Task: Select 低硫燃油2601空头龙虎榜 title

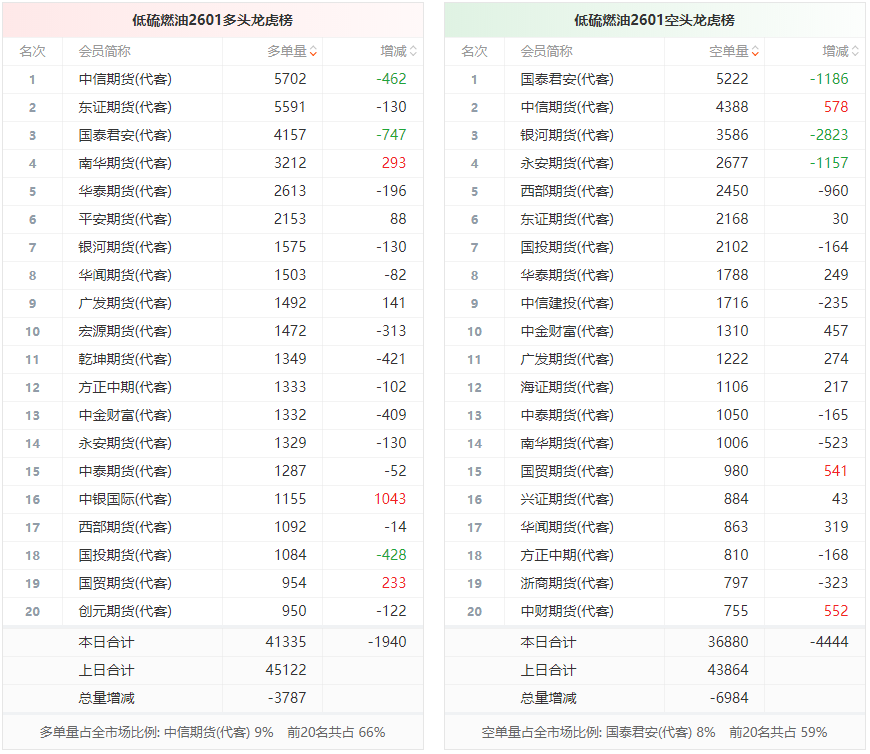Action: [x=654, y=21]
